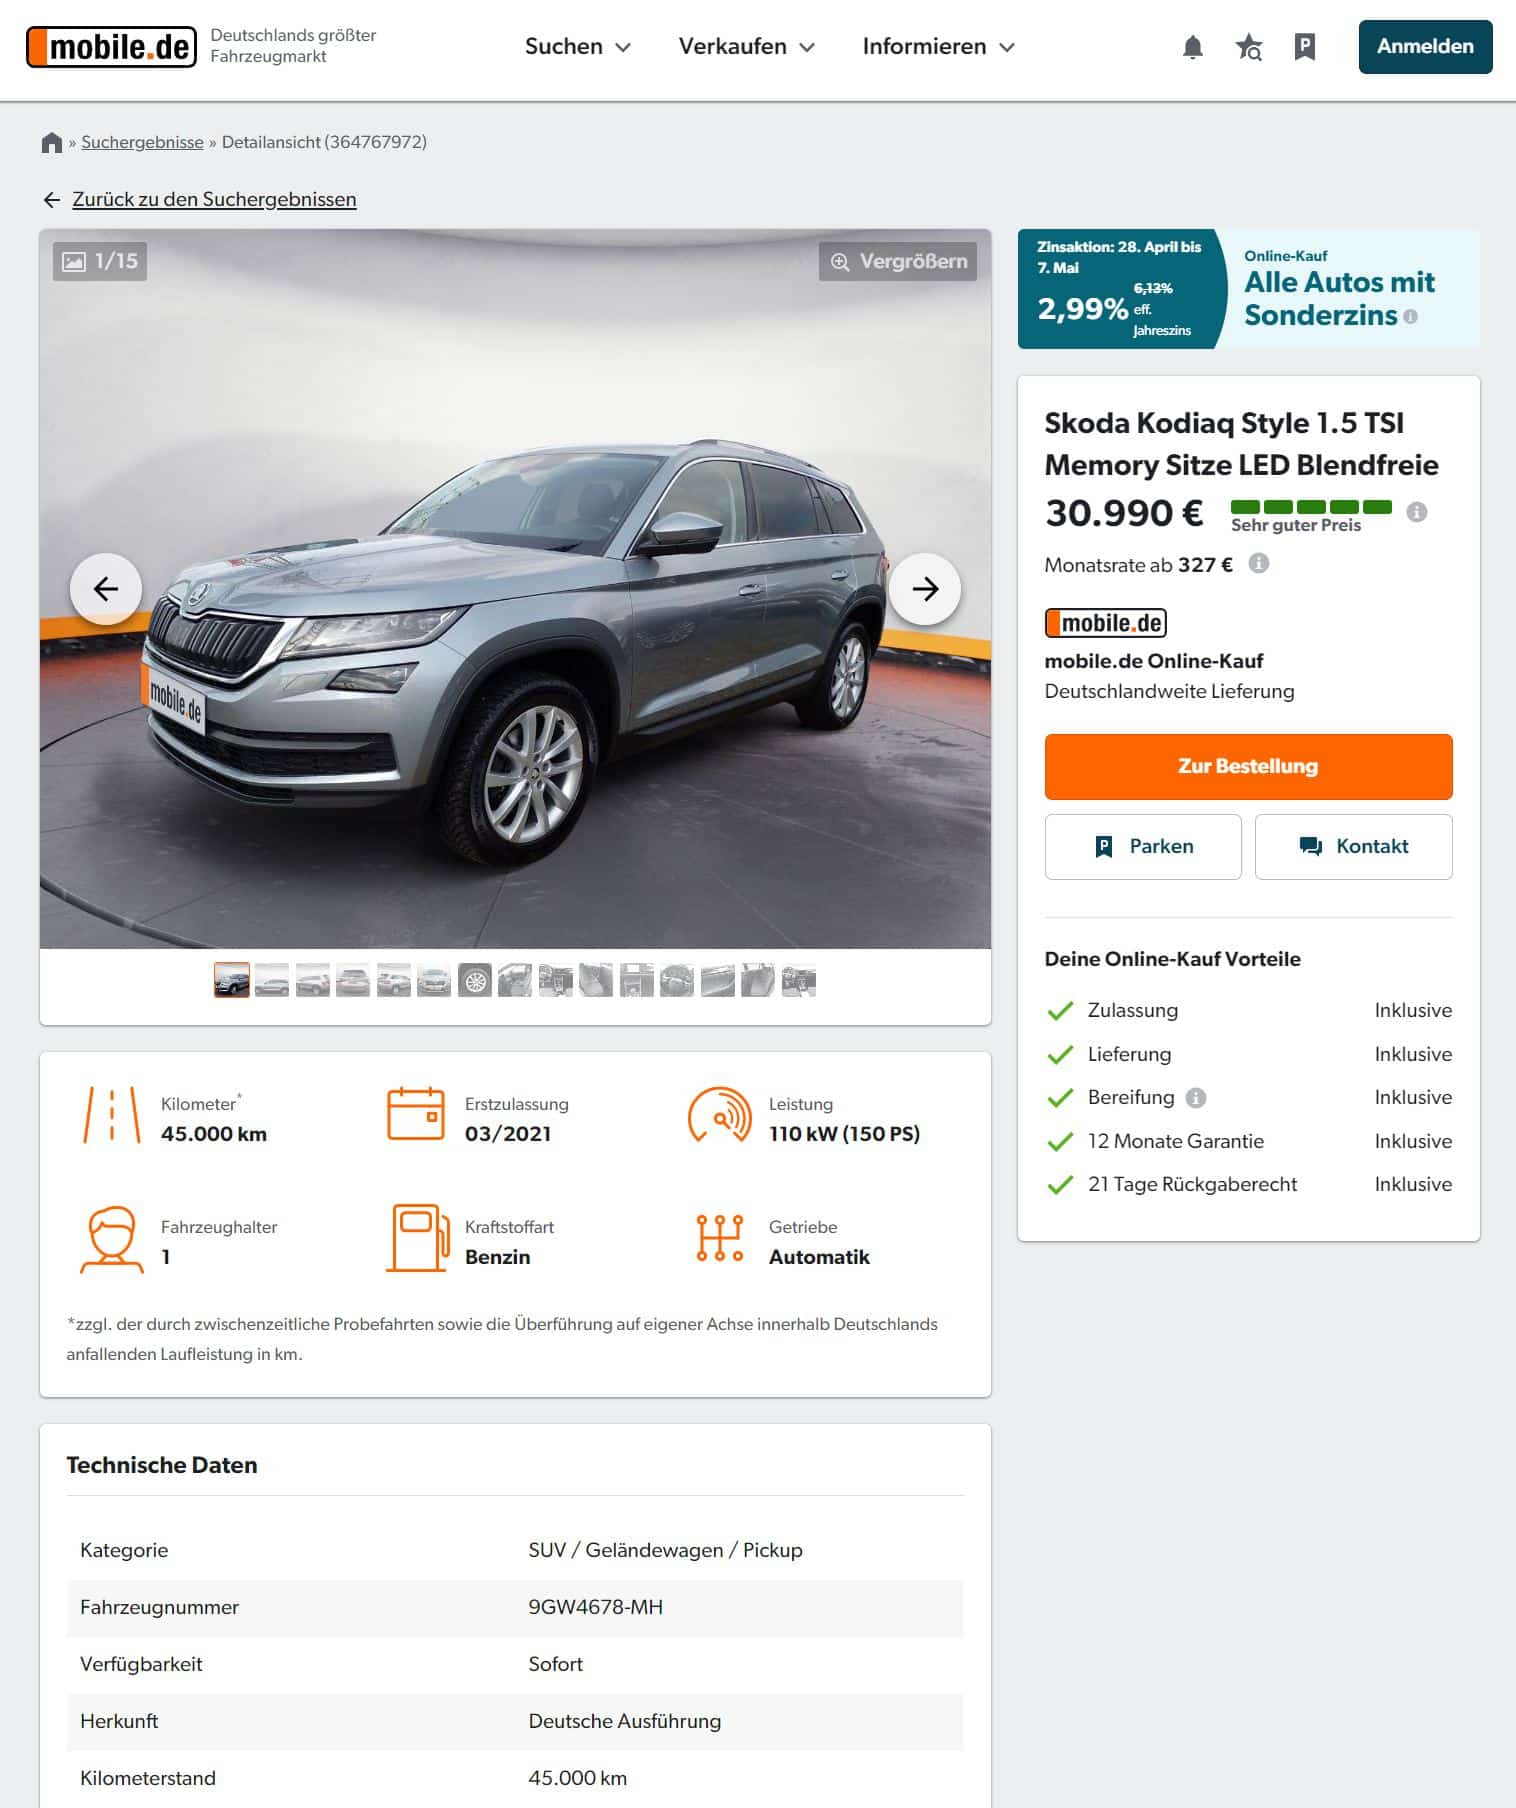This screenshot has width=1516, height=1808.
Task: Show previous photo with left arrow
Action: coord(106,589)
